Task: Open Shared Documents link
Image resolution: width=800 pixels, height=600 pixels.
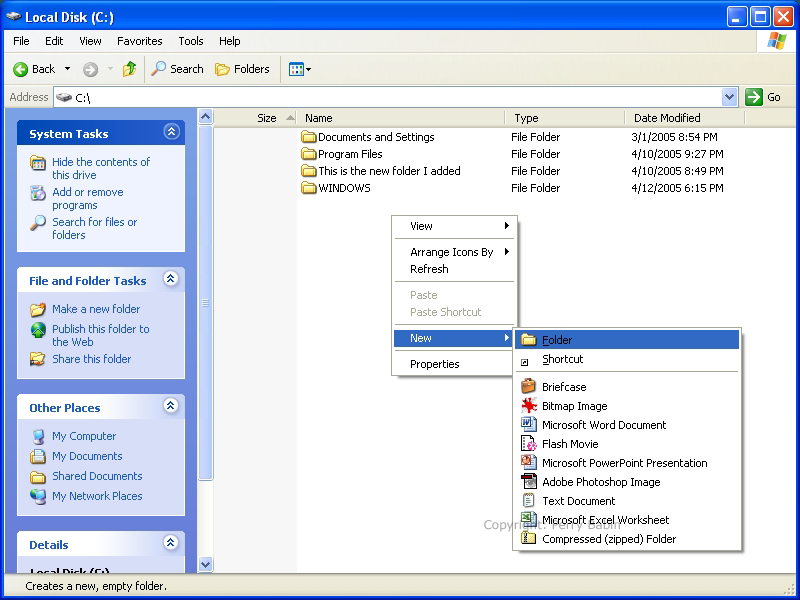Action: coord(97,476)
